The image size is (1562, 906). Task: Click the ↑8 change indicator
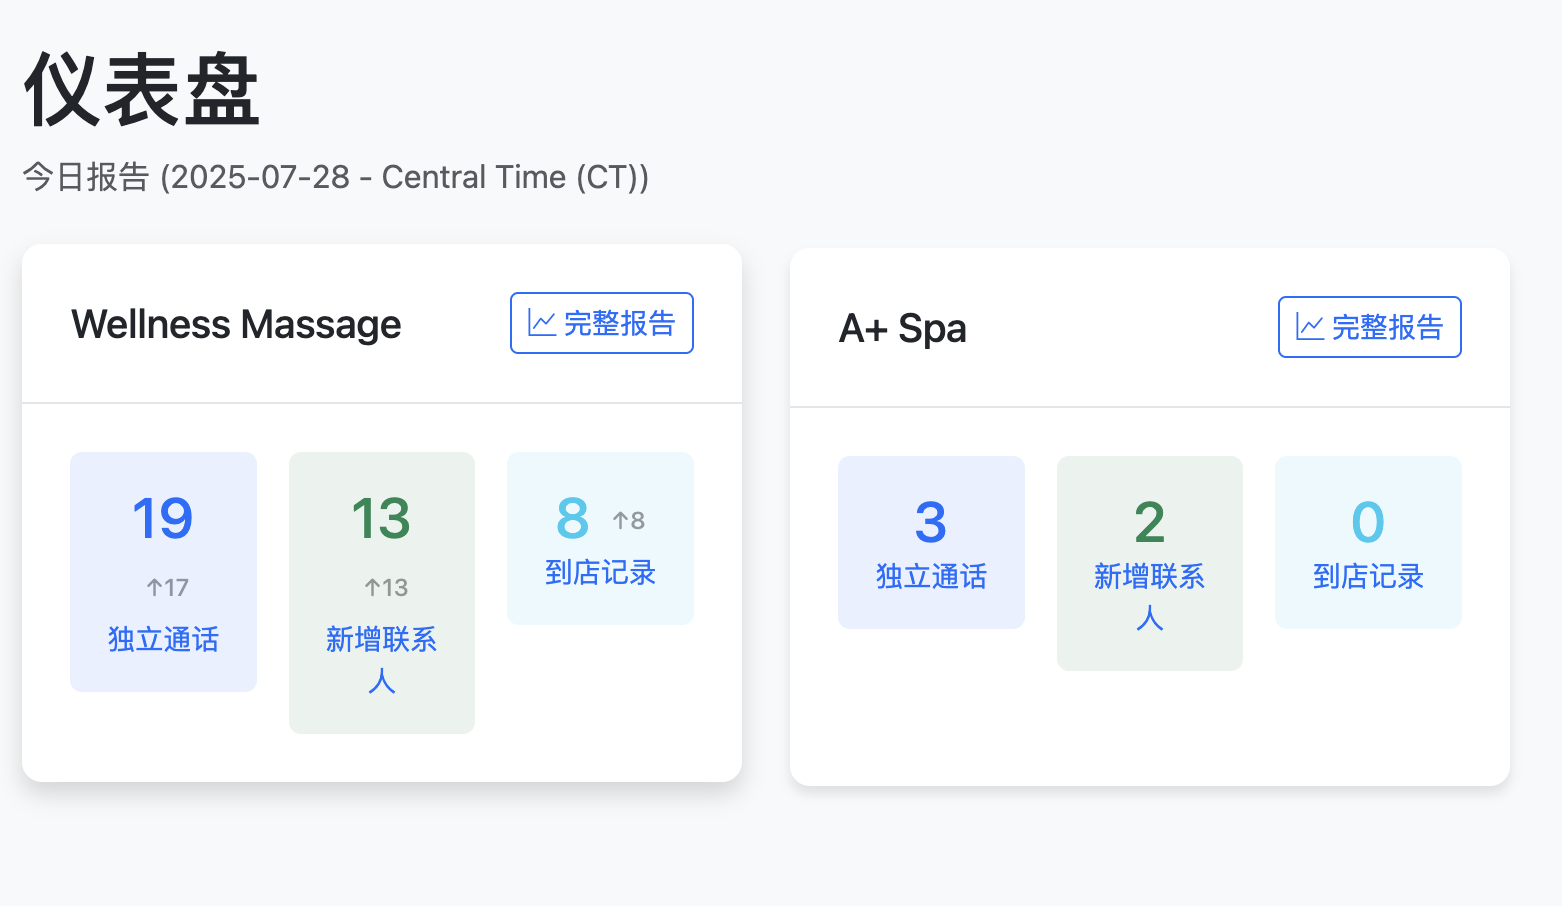(x=628, y=520)
